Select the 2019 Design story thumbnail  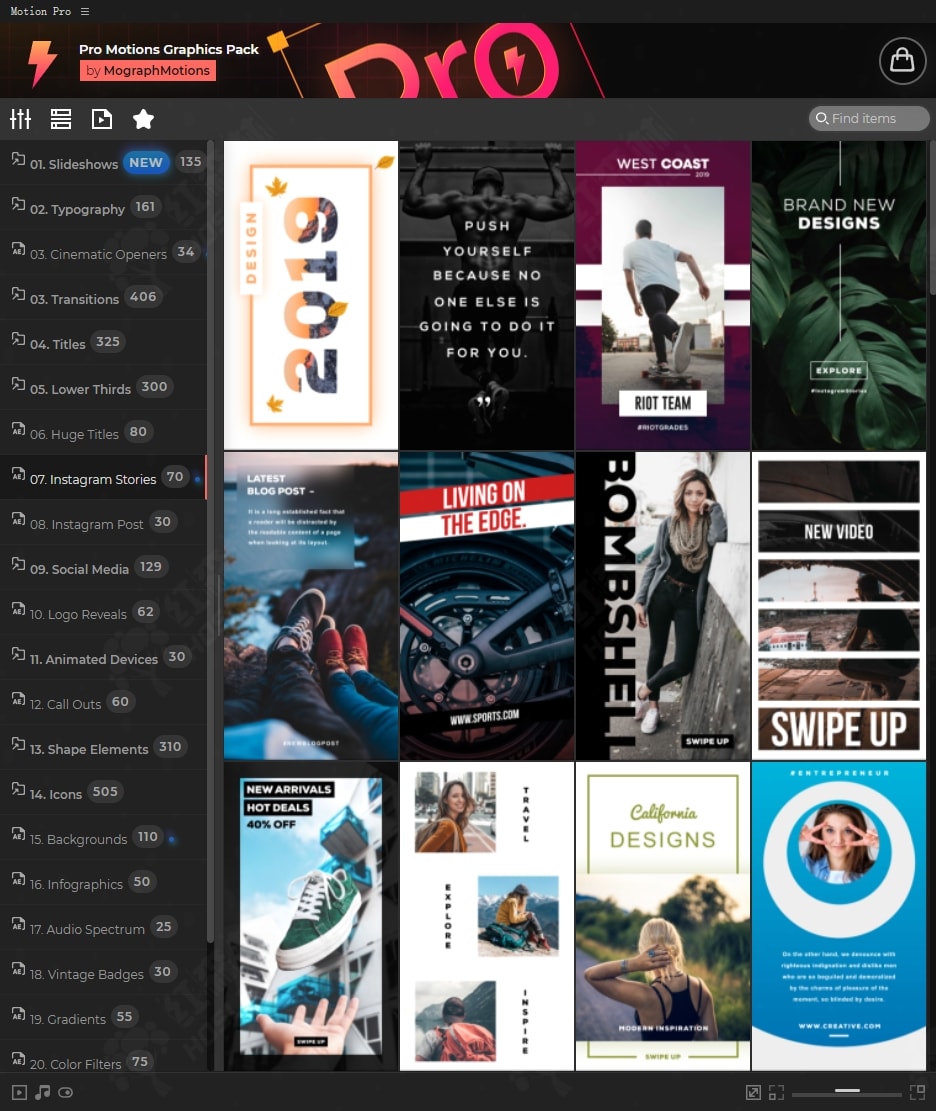311,295
